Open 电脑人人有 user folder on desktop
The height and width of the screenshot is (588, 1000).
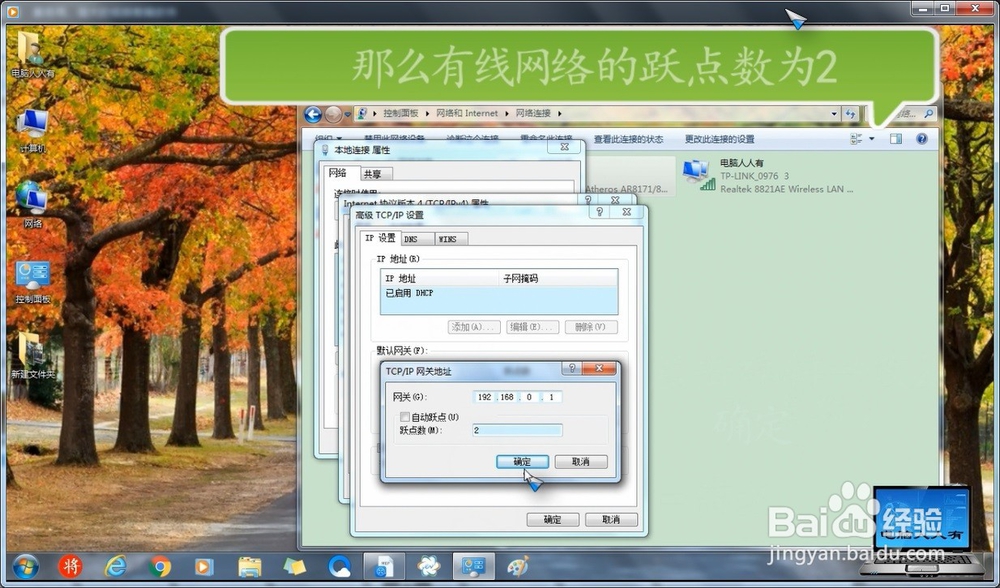click(x=33, y=55)
